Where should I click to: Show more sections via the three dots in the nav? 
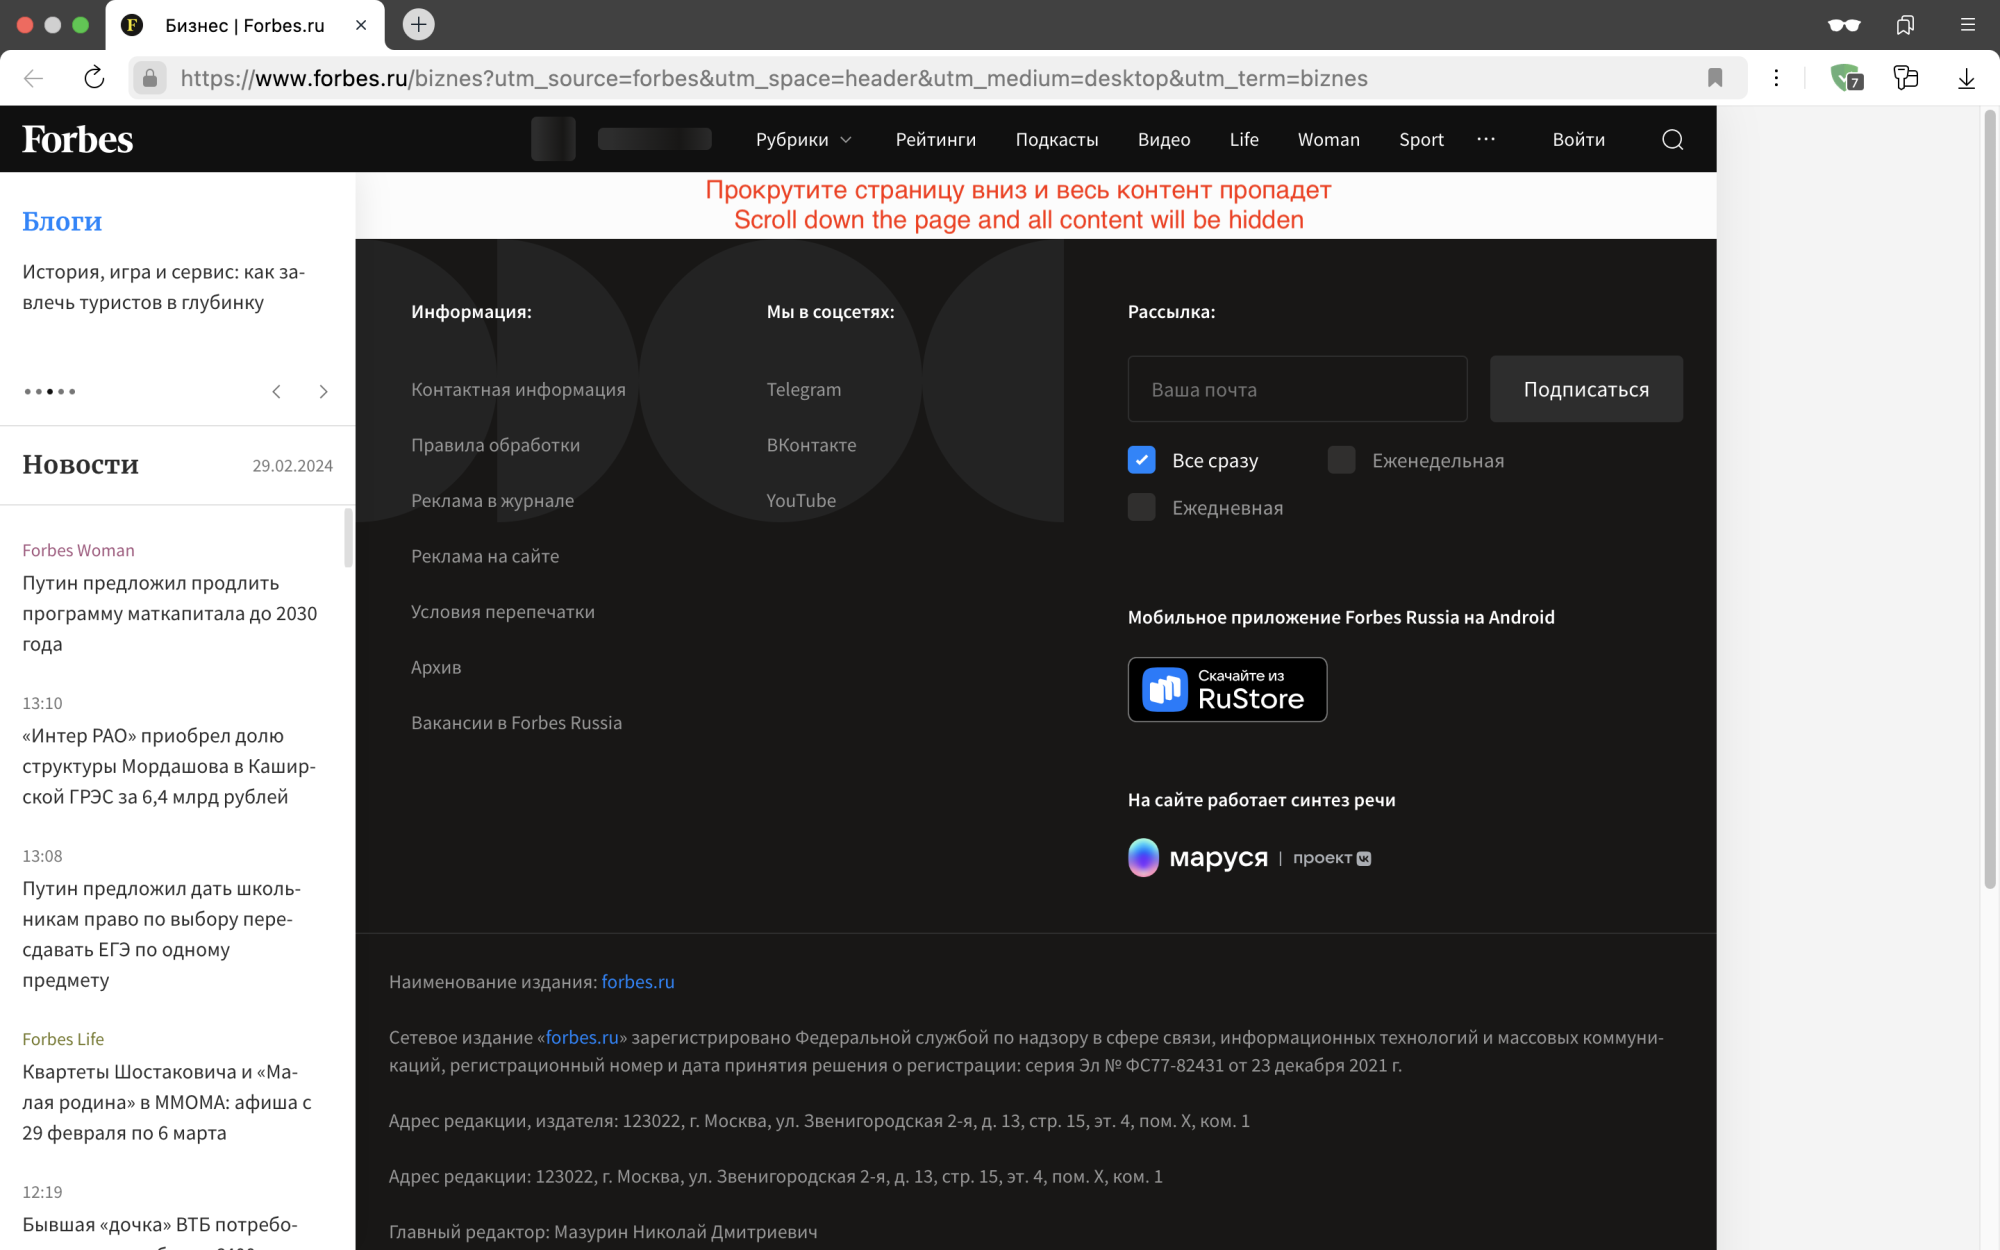[x=1486, y=139]
